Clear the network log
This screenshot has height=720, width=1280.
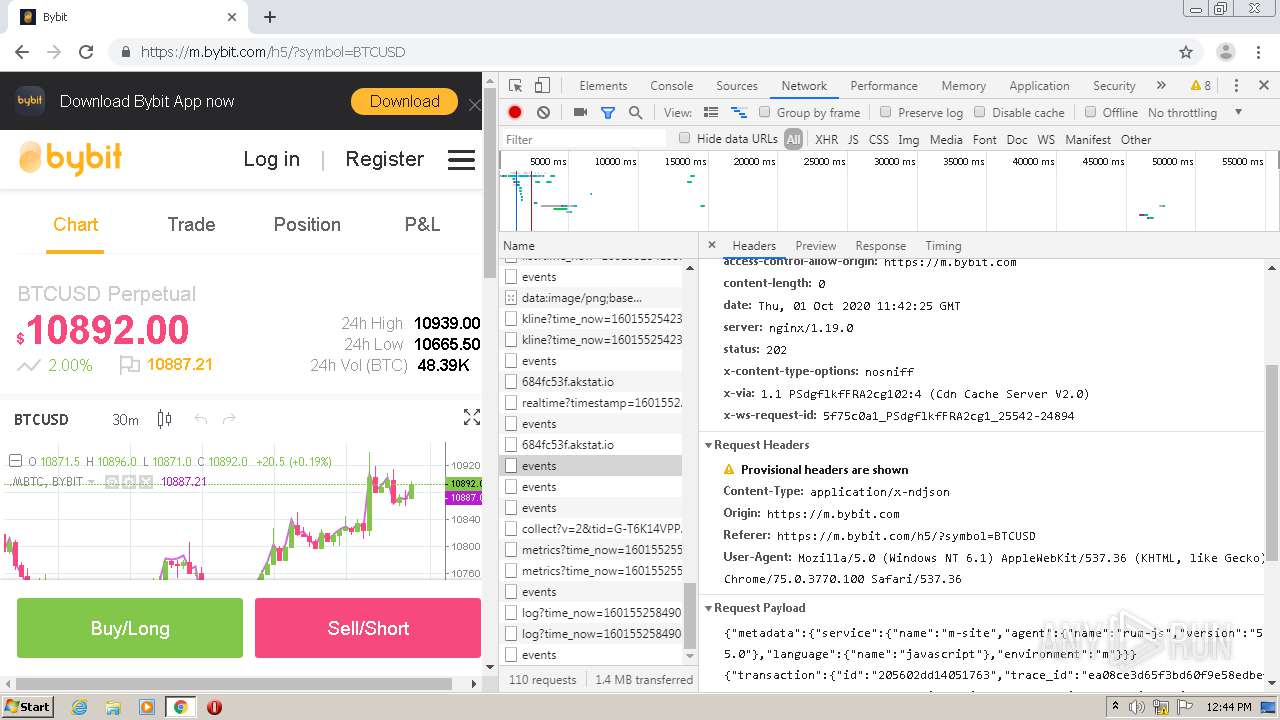coord(543,113)
